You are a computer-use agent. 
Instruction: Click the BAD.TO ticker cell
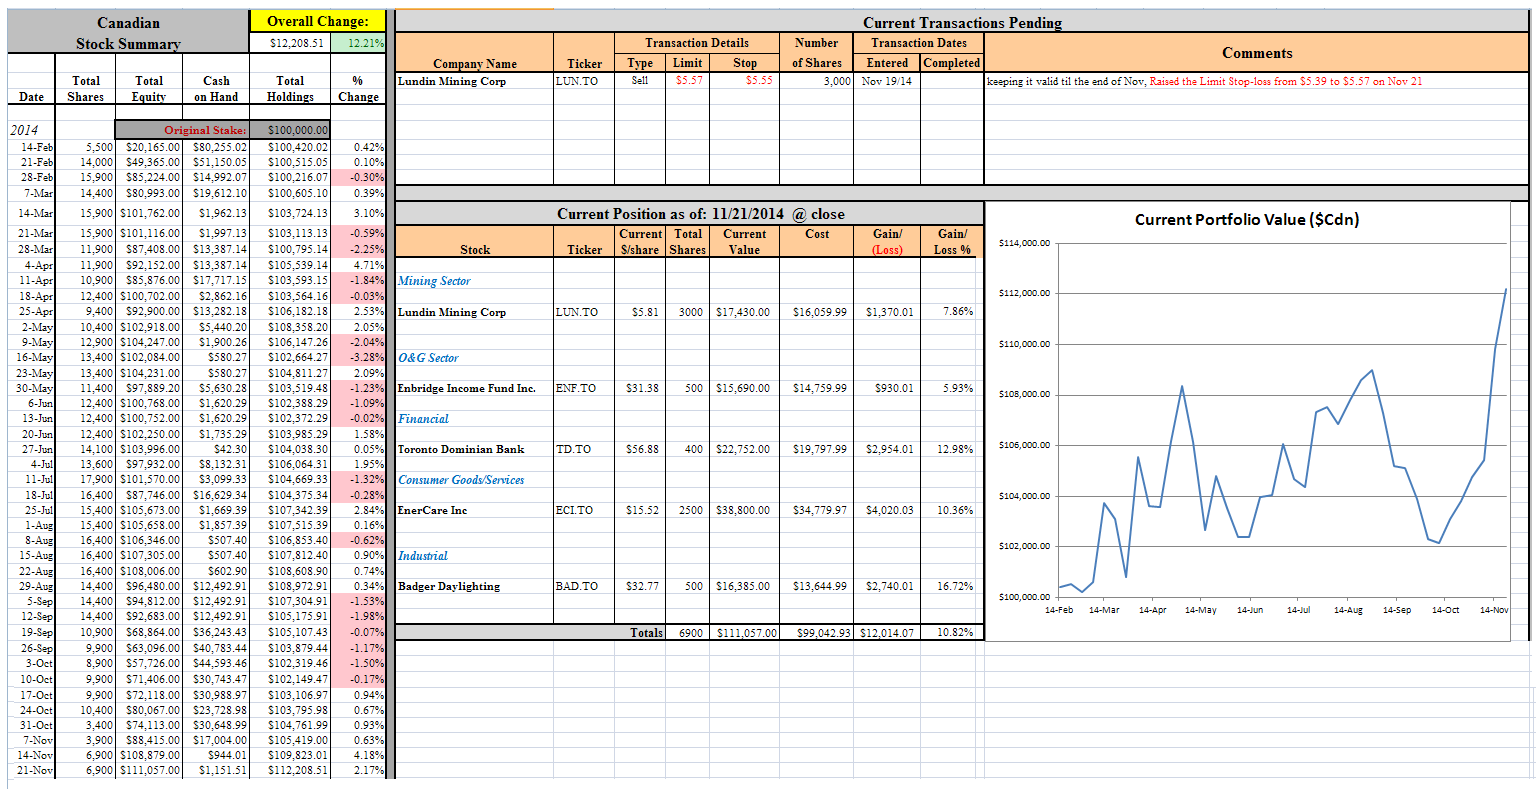pos(577,586)
